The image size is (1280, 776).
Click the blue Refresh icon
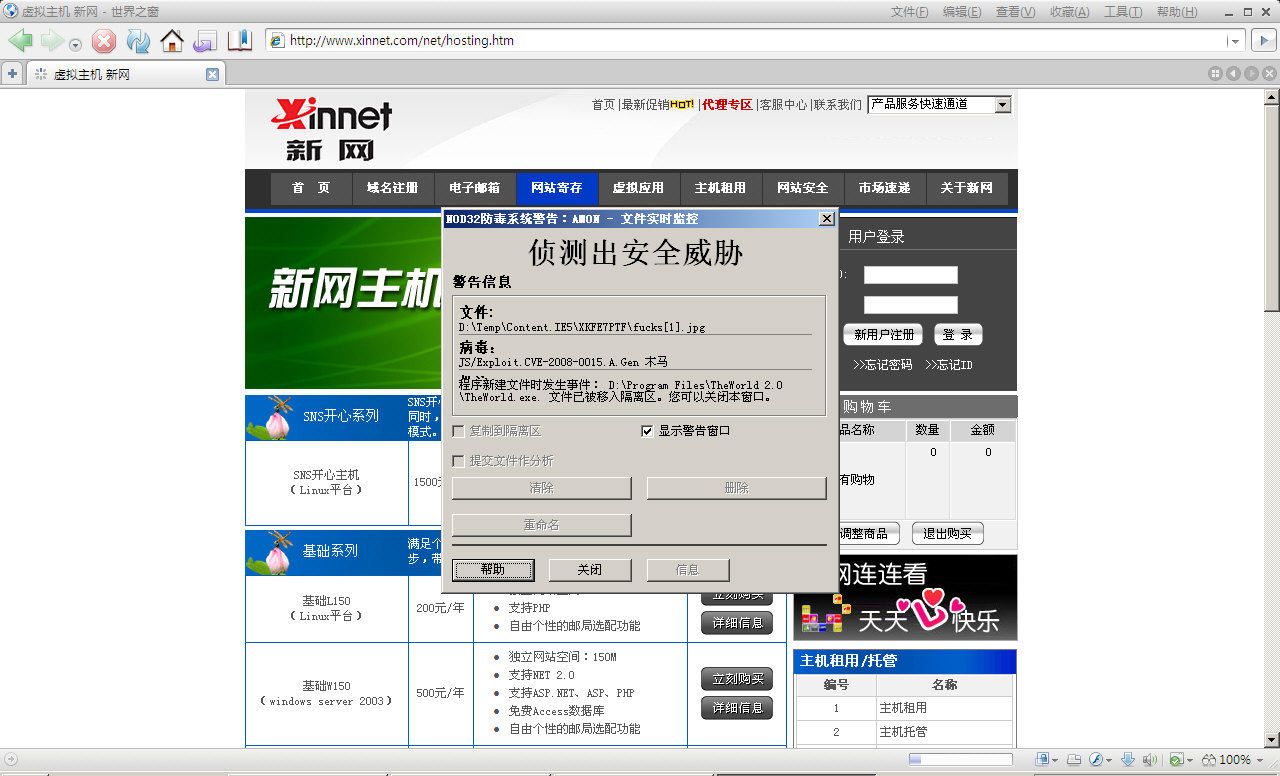click(x=138, y=41)
